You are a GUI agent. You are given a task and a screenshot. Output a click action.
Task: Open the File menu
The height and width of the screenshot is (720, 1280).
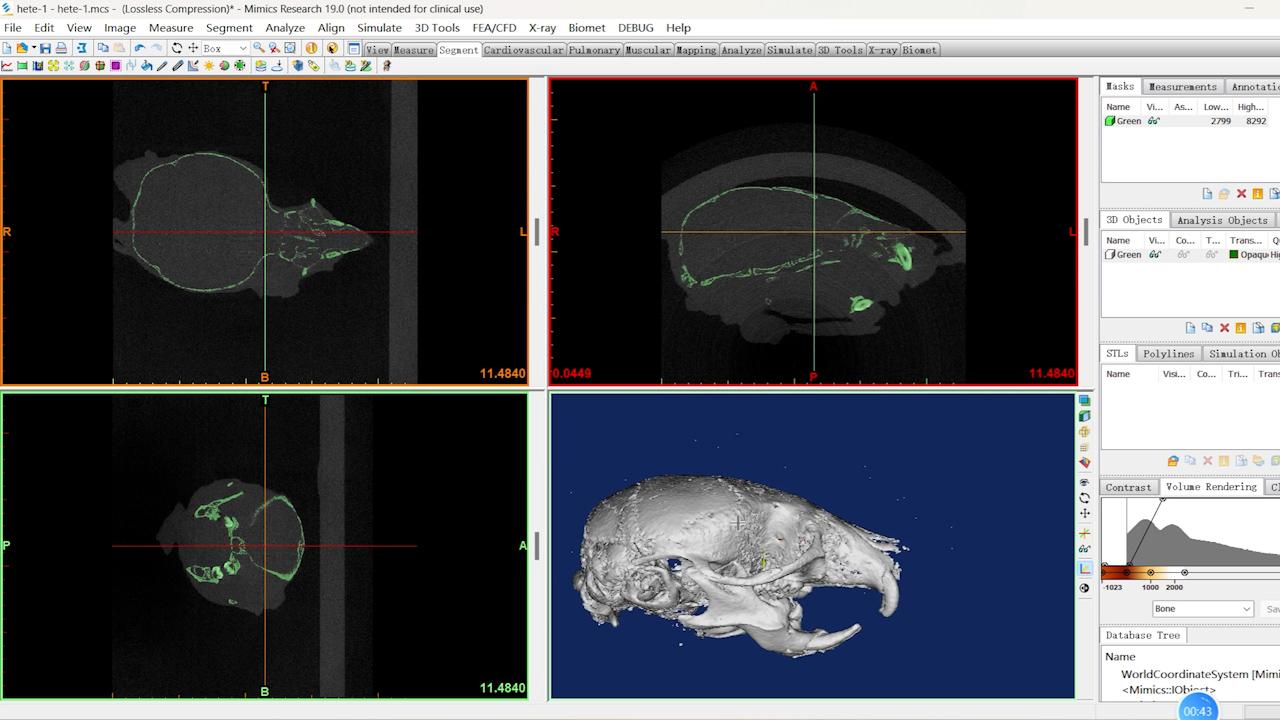[13, 28]
